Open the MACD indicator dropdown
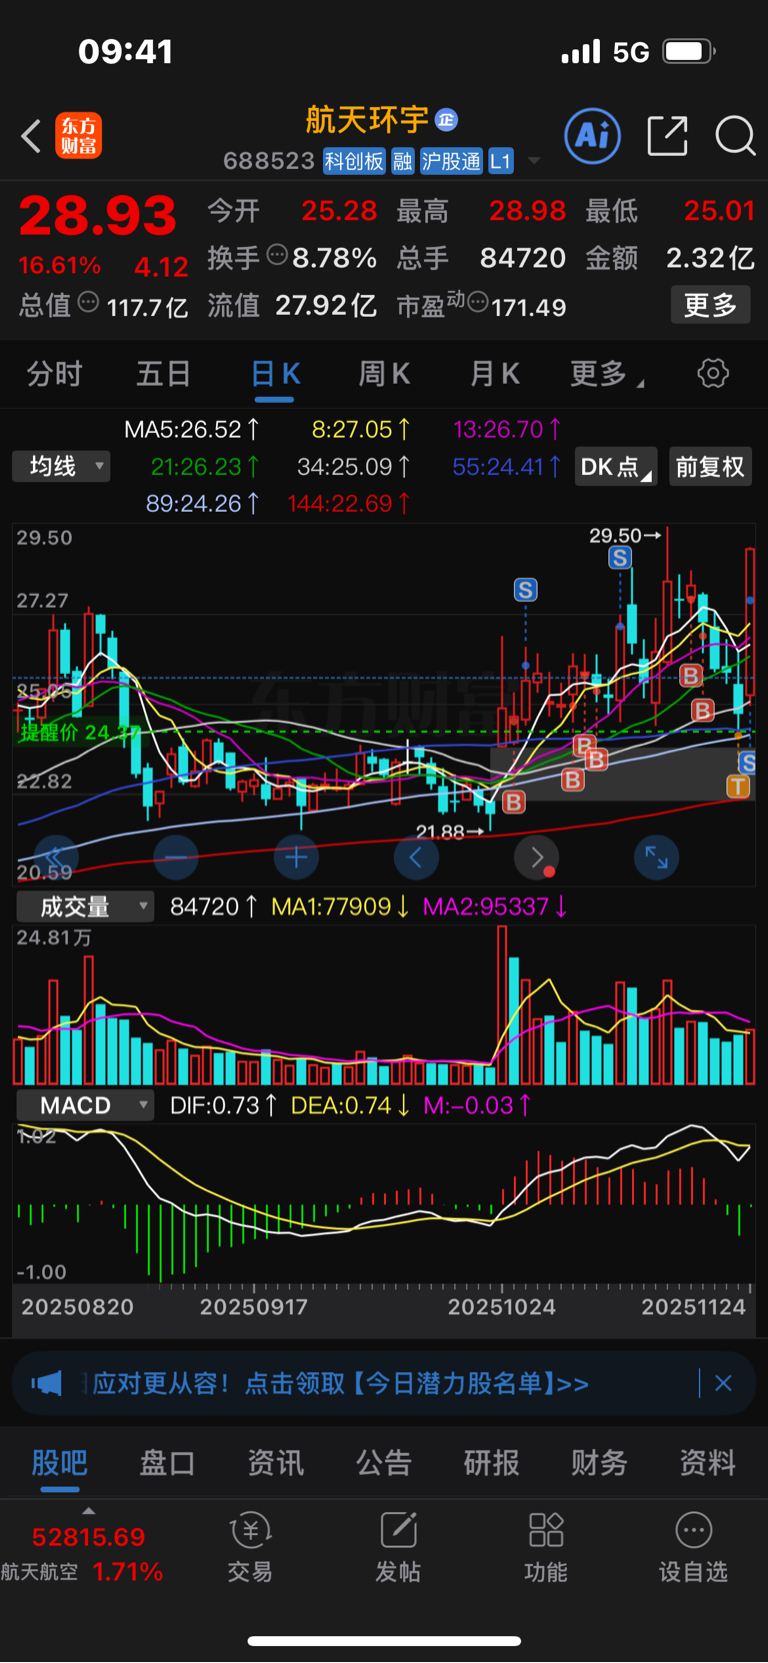 click(x=85, y=1105)
